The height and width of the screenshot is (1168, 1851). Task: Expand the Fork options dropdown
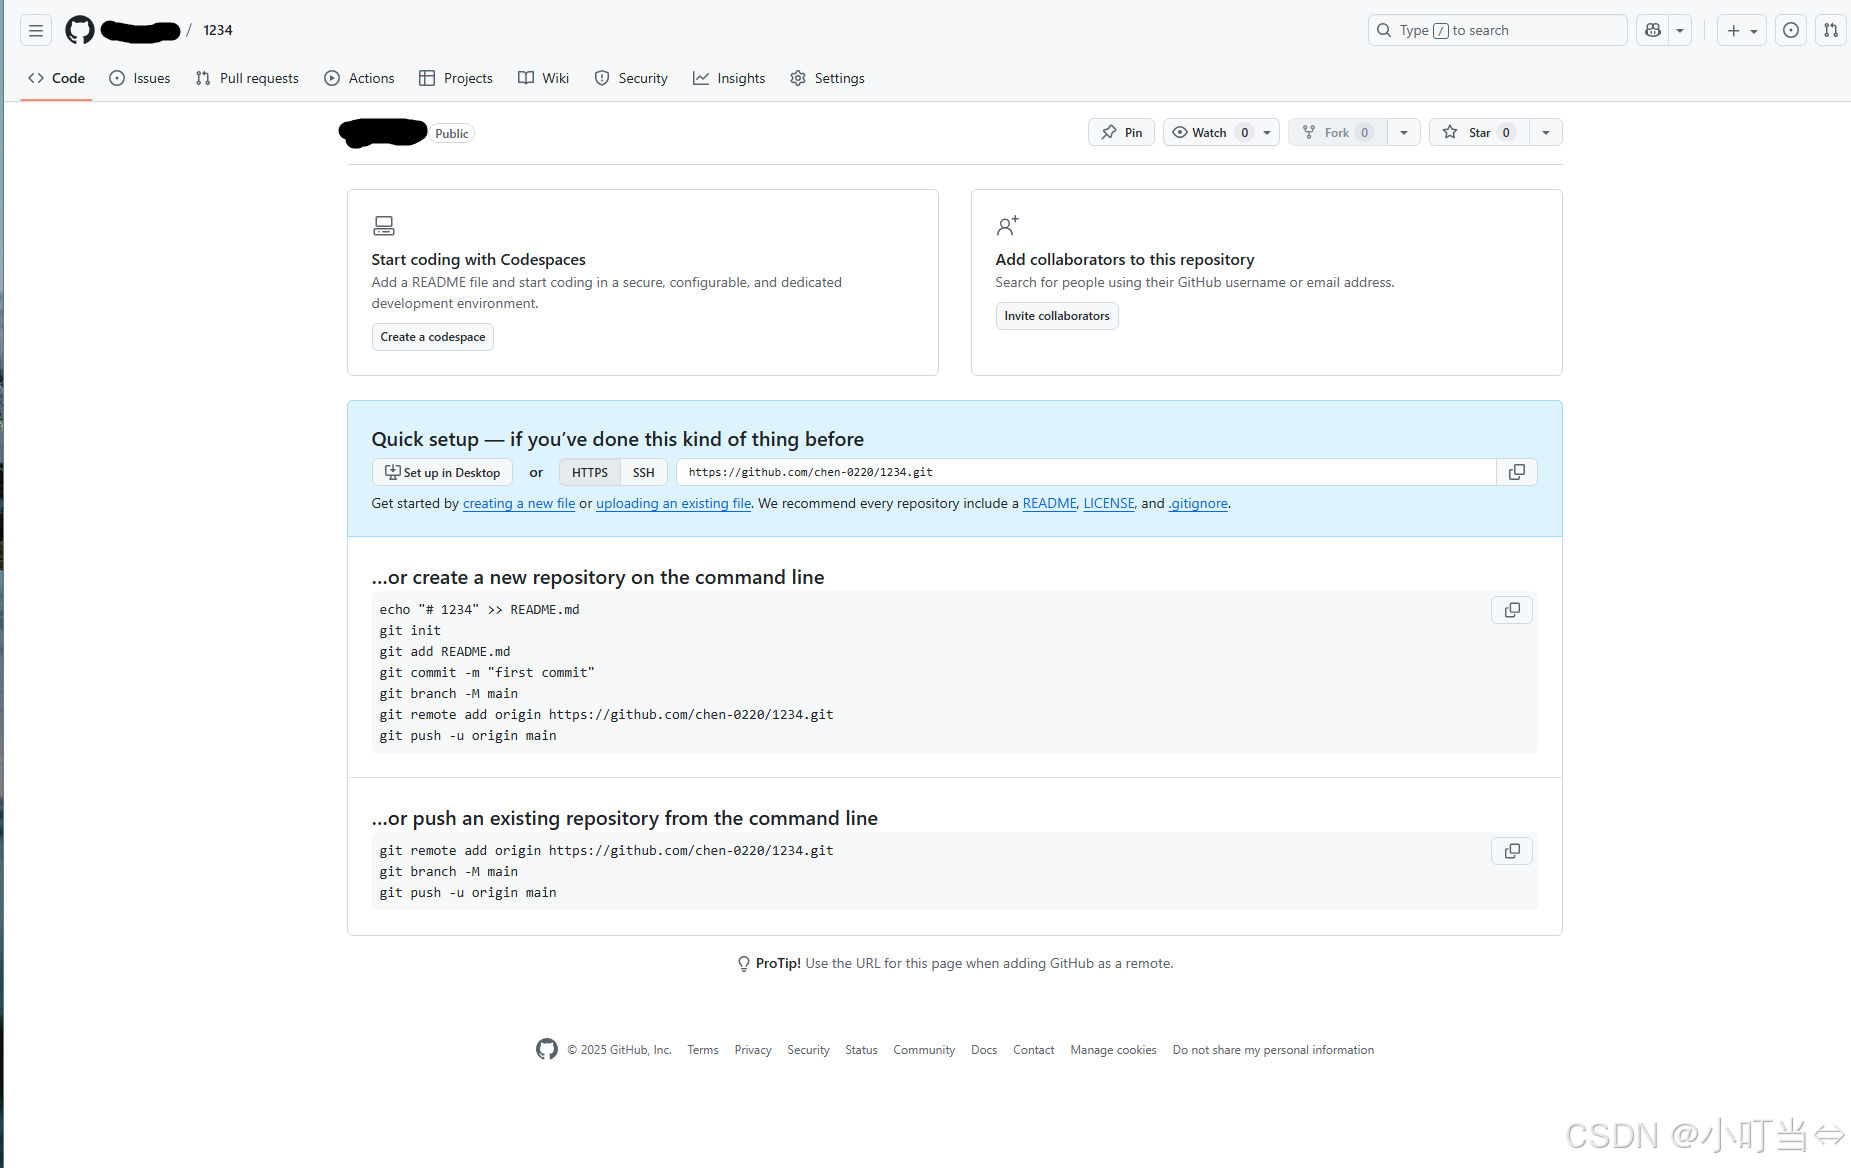point(1404,132)
